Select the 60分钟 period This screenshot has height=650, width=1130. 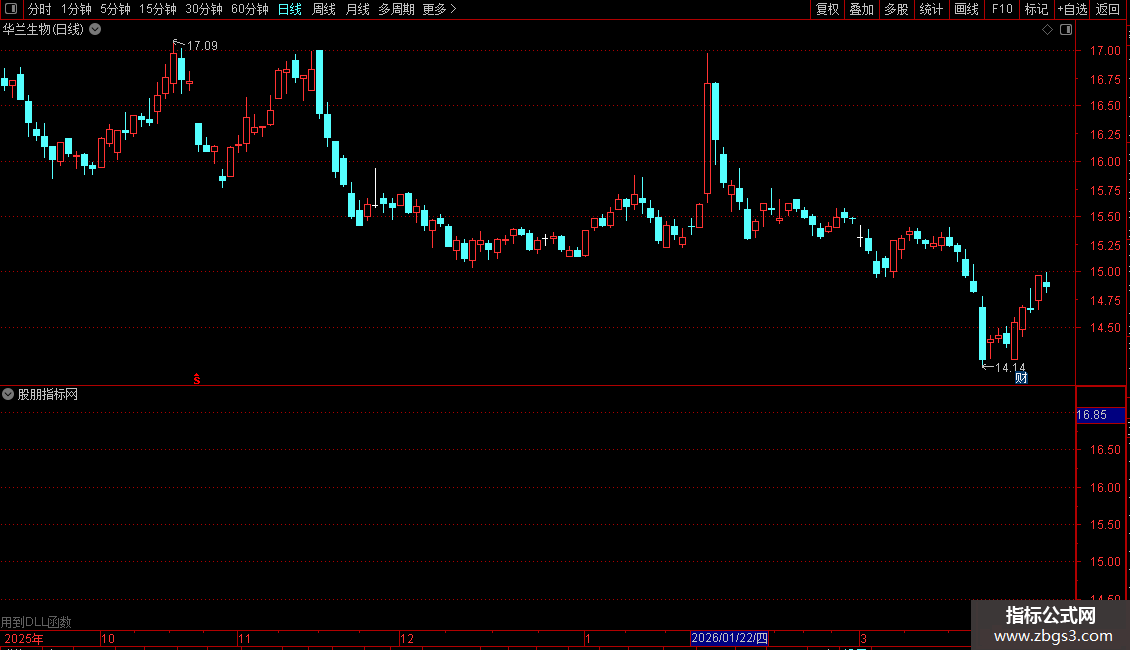click(249, 9)
